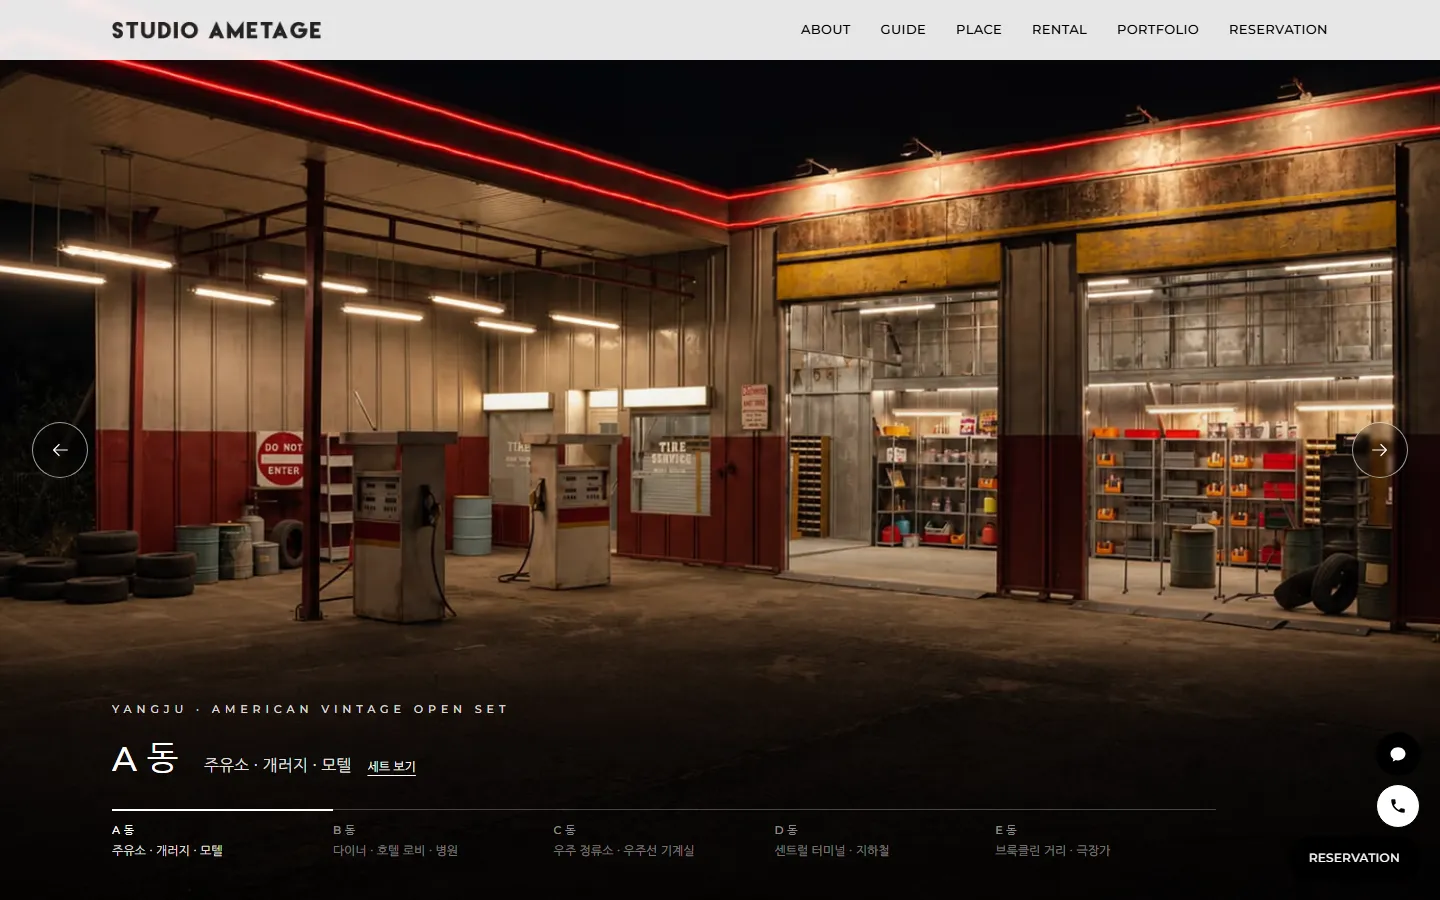
Task: Open the RENTAL menu item
Action: click(1059, 30)
